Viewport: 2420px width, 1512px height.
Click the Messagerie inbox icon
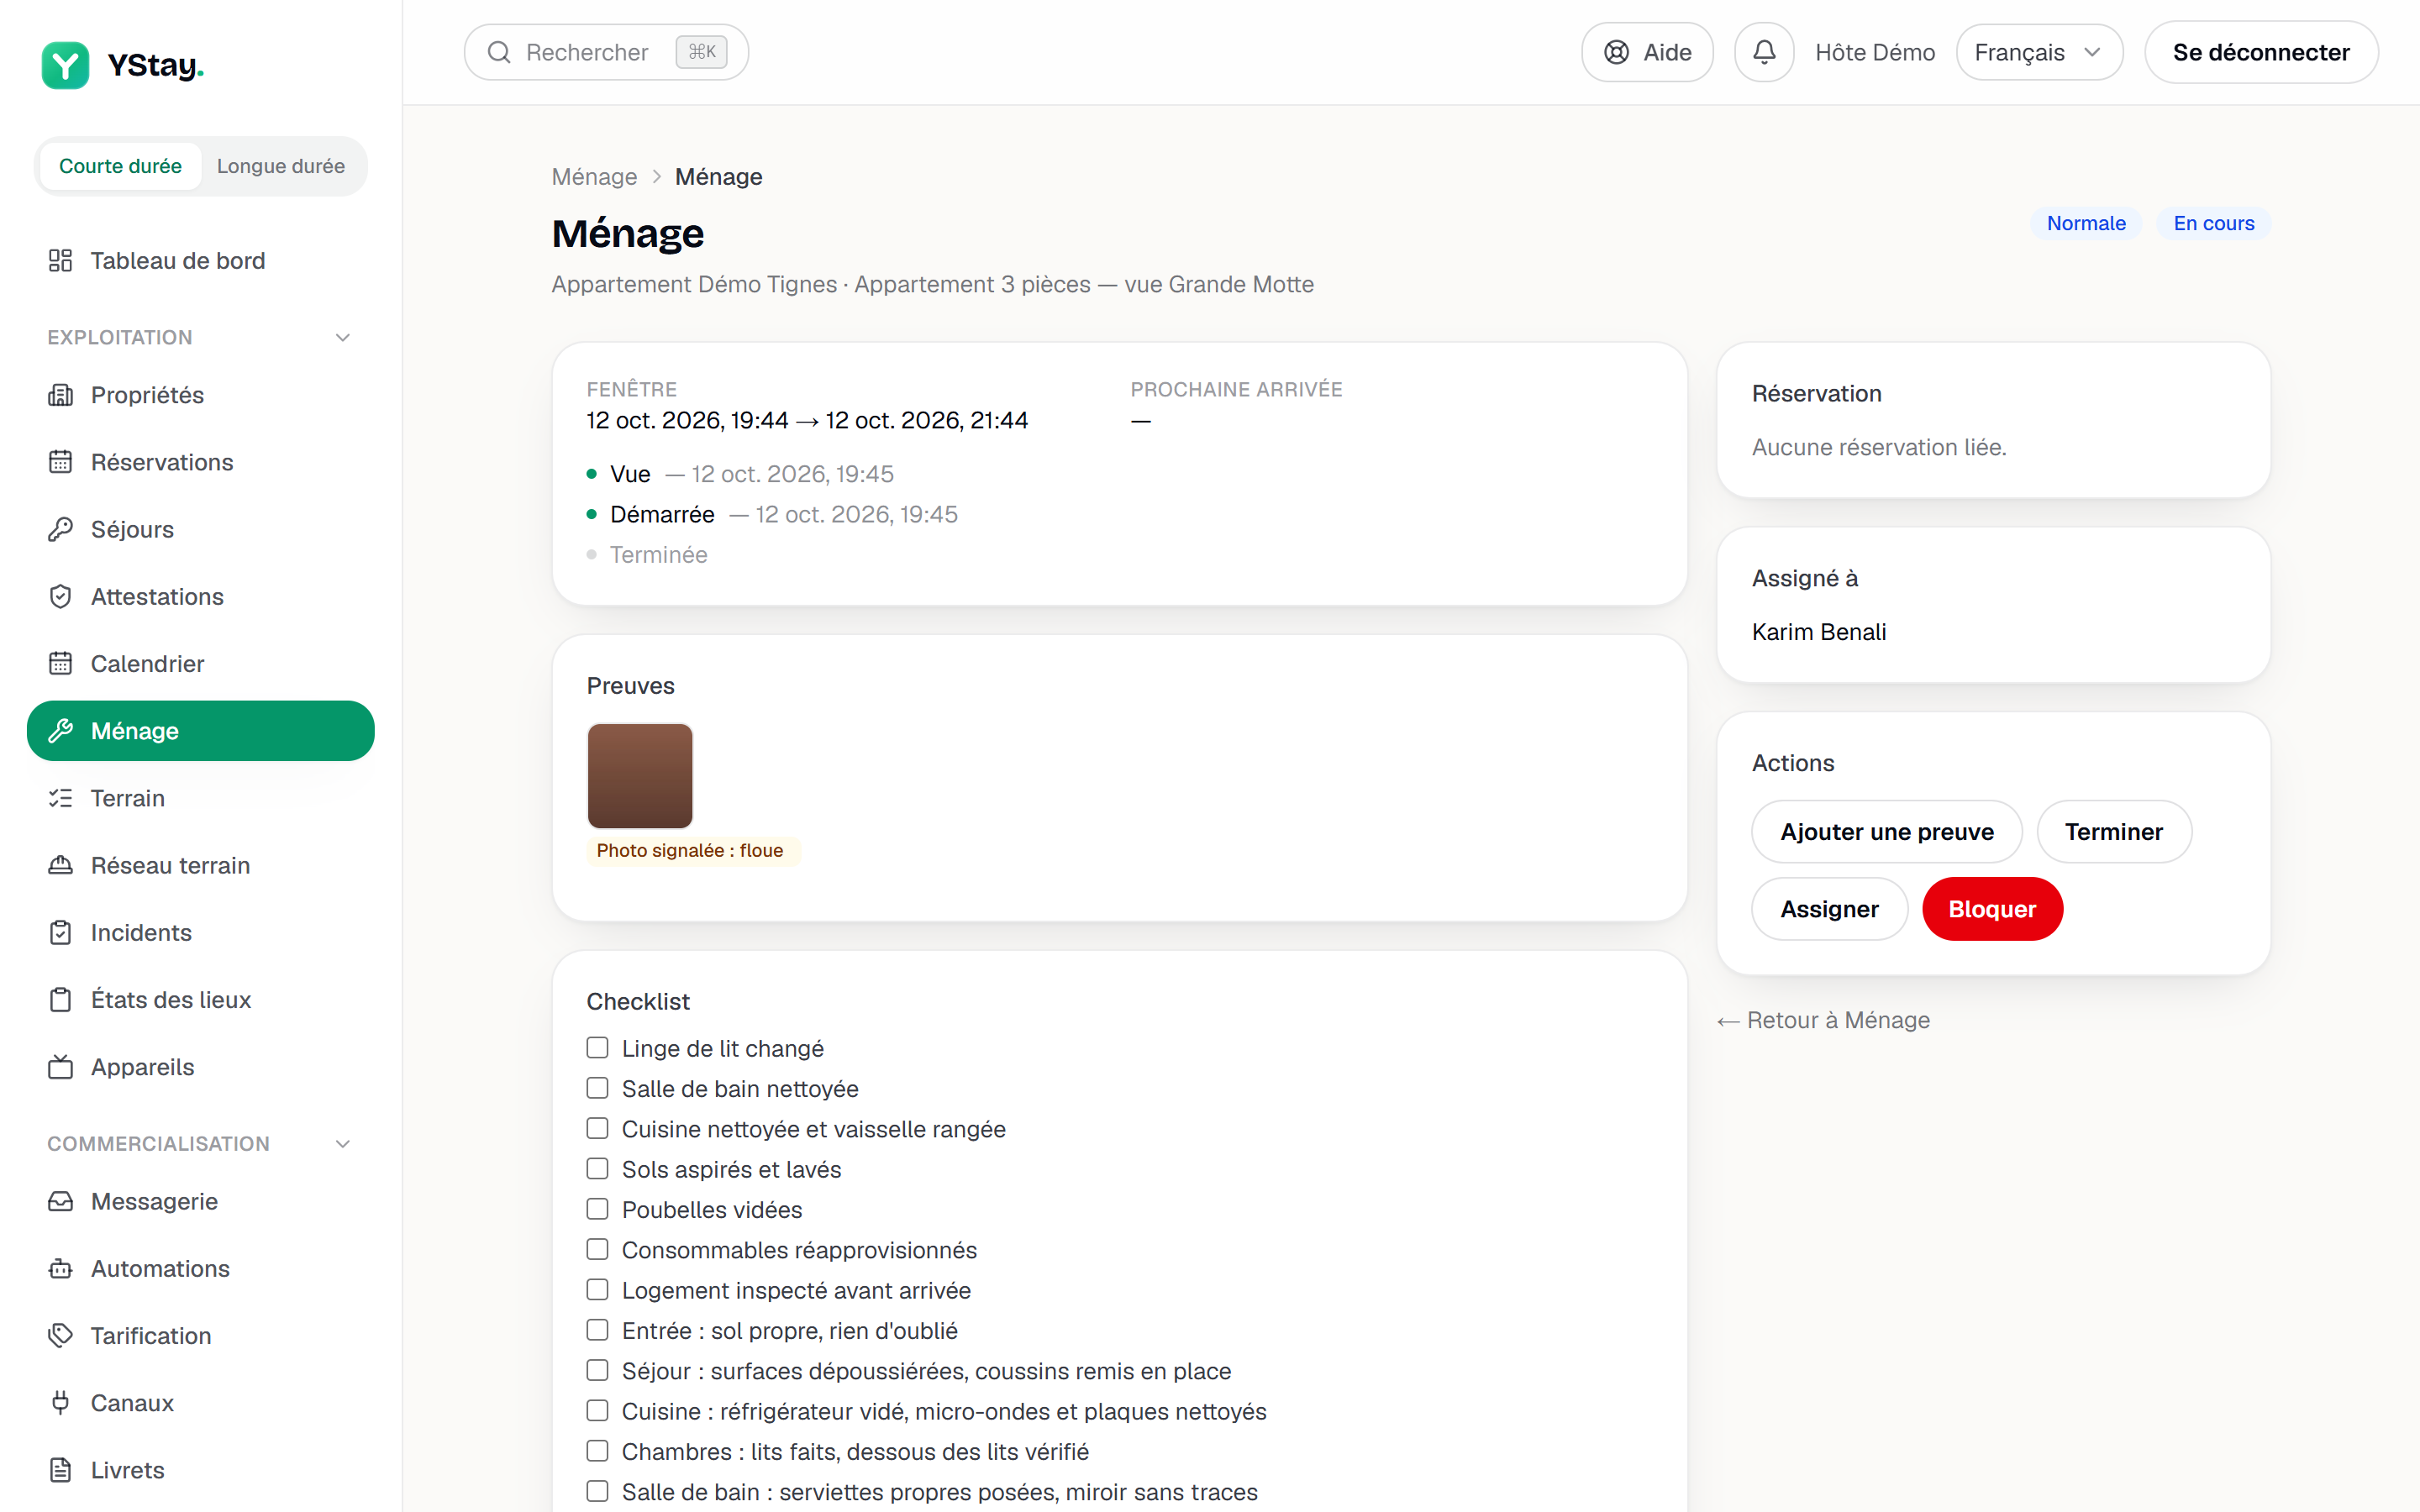(x=60, y=1201)
